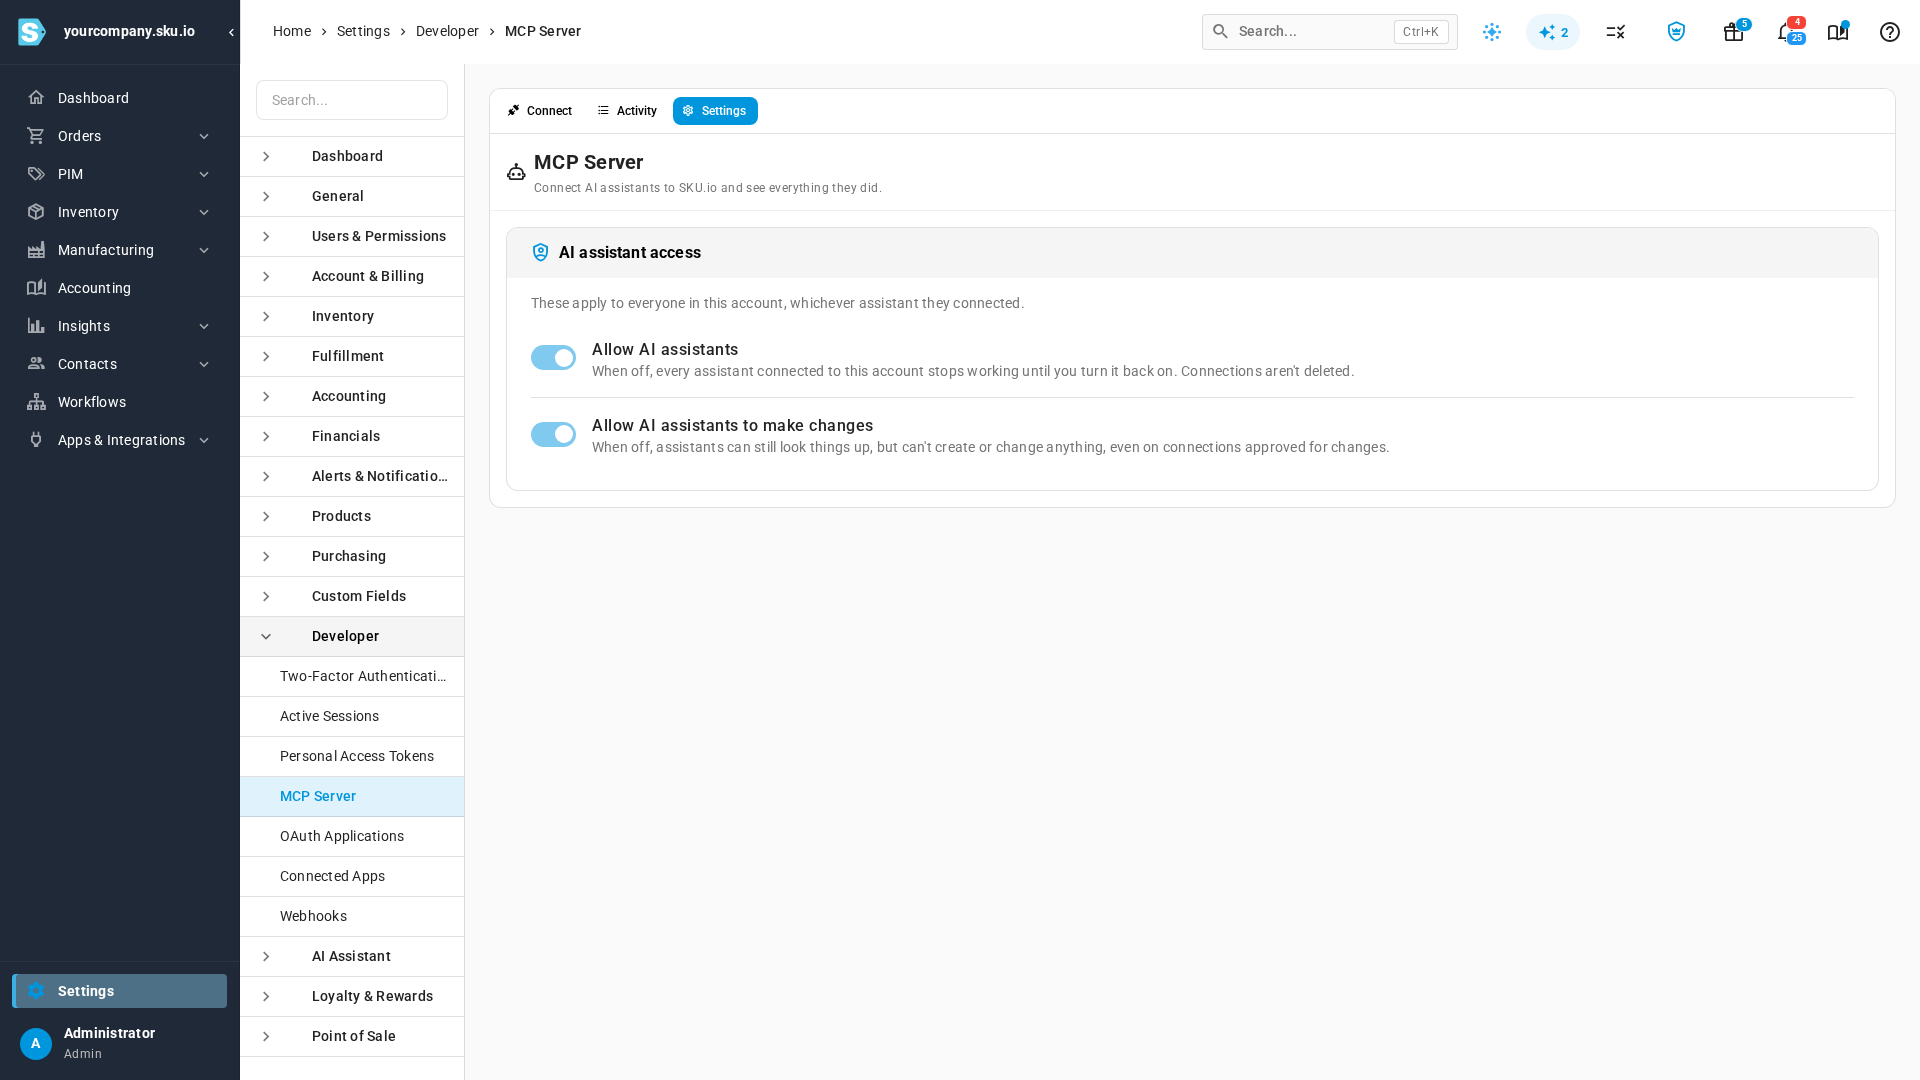Collapse the Developer settings group
1920x1080 pixels.
352,637
